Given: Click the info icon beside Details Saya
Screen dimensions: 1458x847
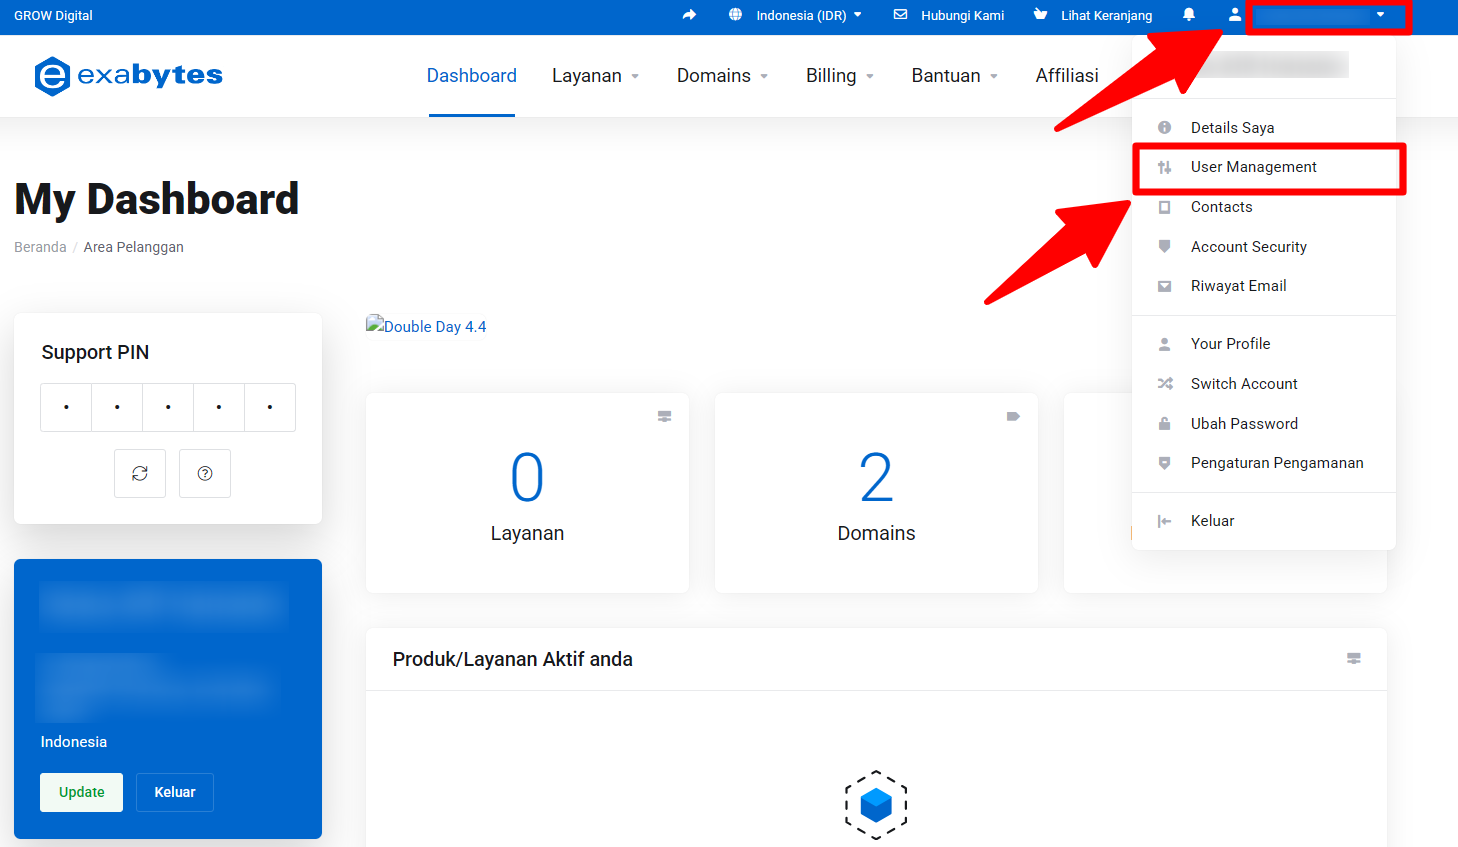Looking at the screenshot, I should [1164, 127].
